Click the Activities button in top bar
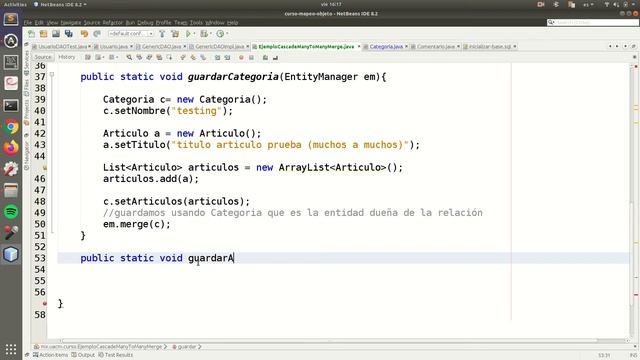Image resolution: width=640 pixels, height=360 pixels. click(x=15, y=4)
